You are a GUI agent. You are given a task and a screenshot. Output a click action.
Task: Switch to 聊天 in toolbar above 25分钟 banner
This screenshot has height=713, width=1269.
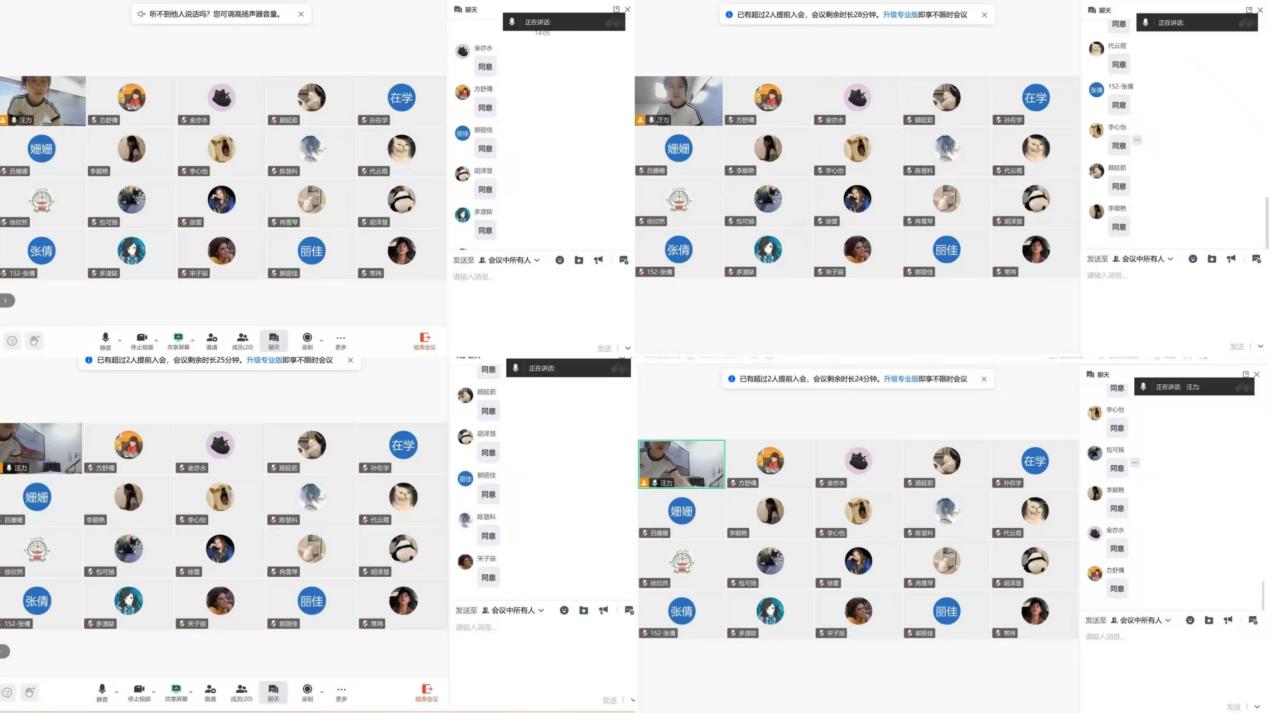[x=273, y=341]
